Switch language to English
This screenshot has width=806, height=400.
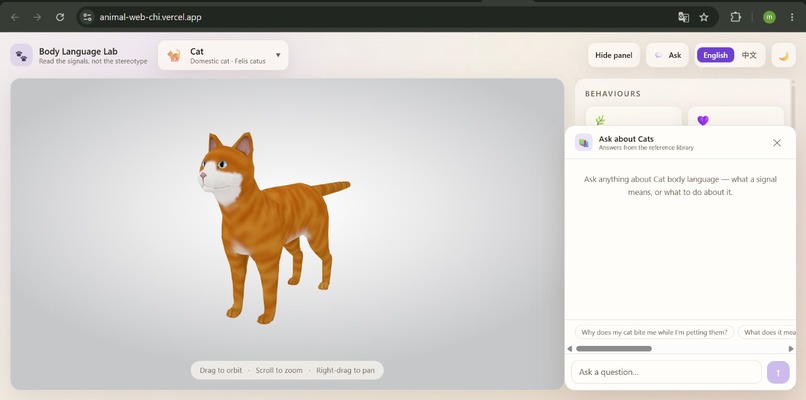click(715, 55)
